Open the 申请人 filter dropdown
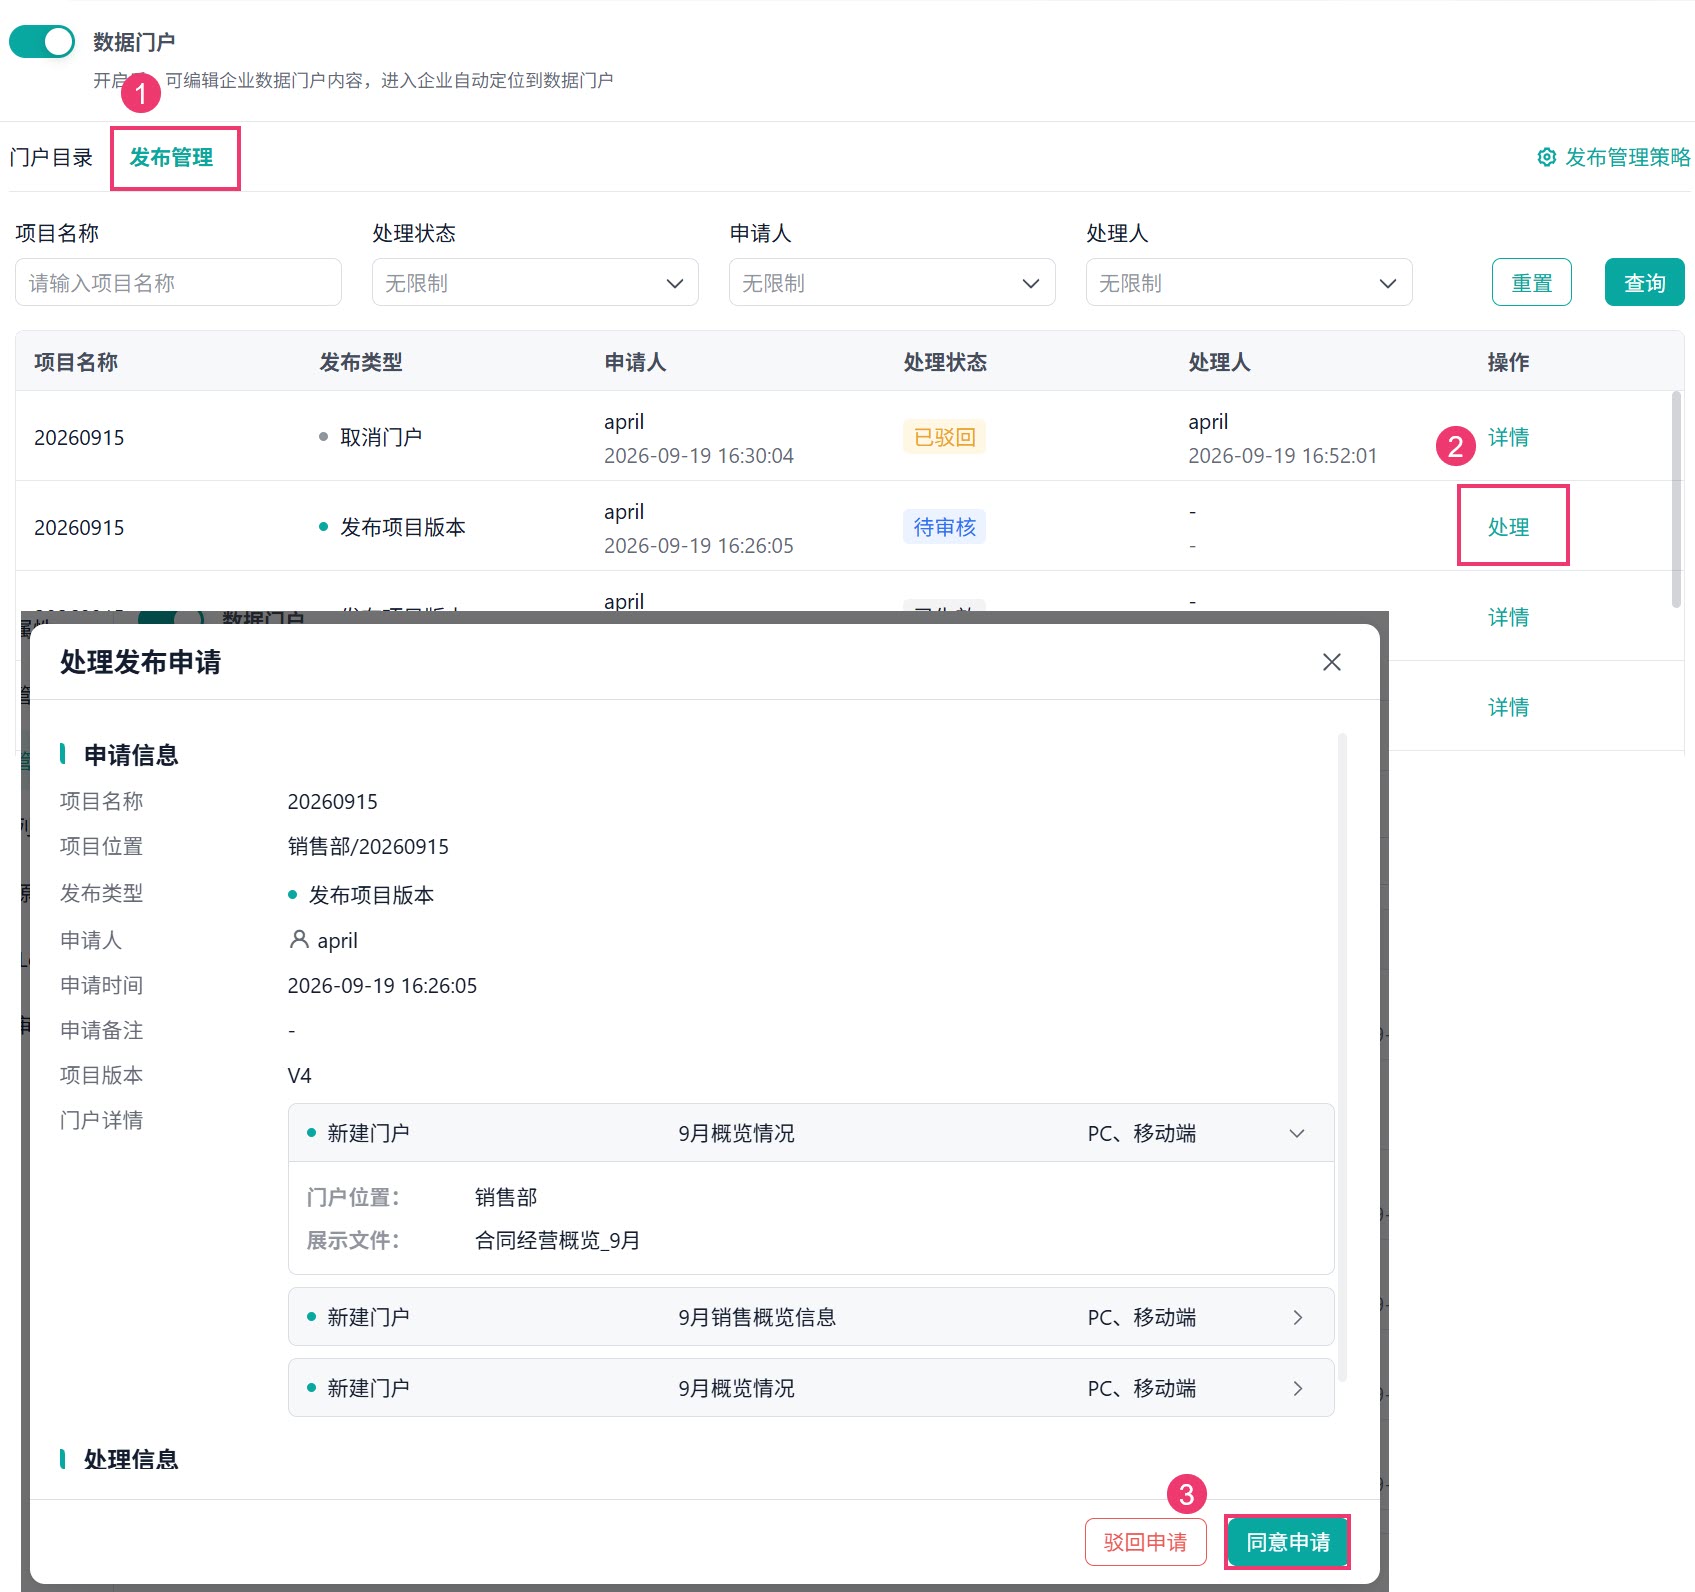Viewport: 1695px width, 1592px height. coord(892,283)
